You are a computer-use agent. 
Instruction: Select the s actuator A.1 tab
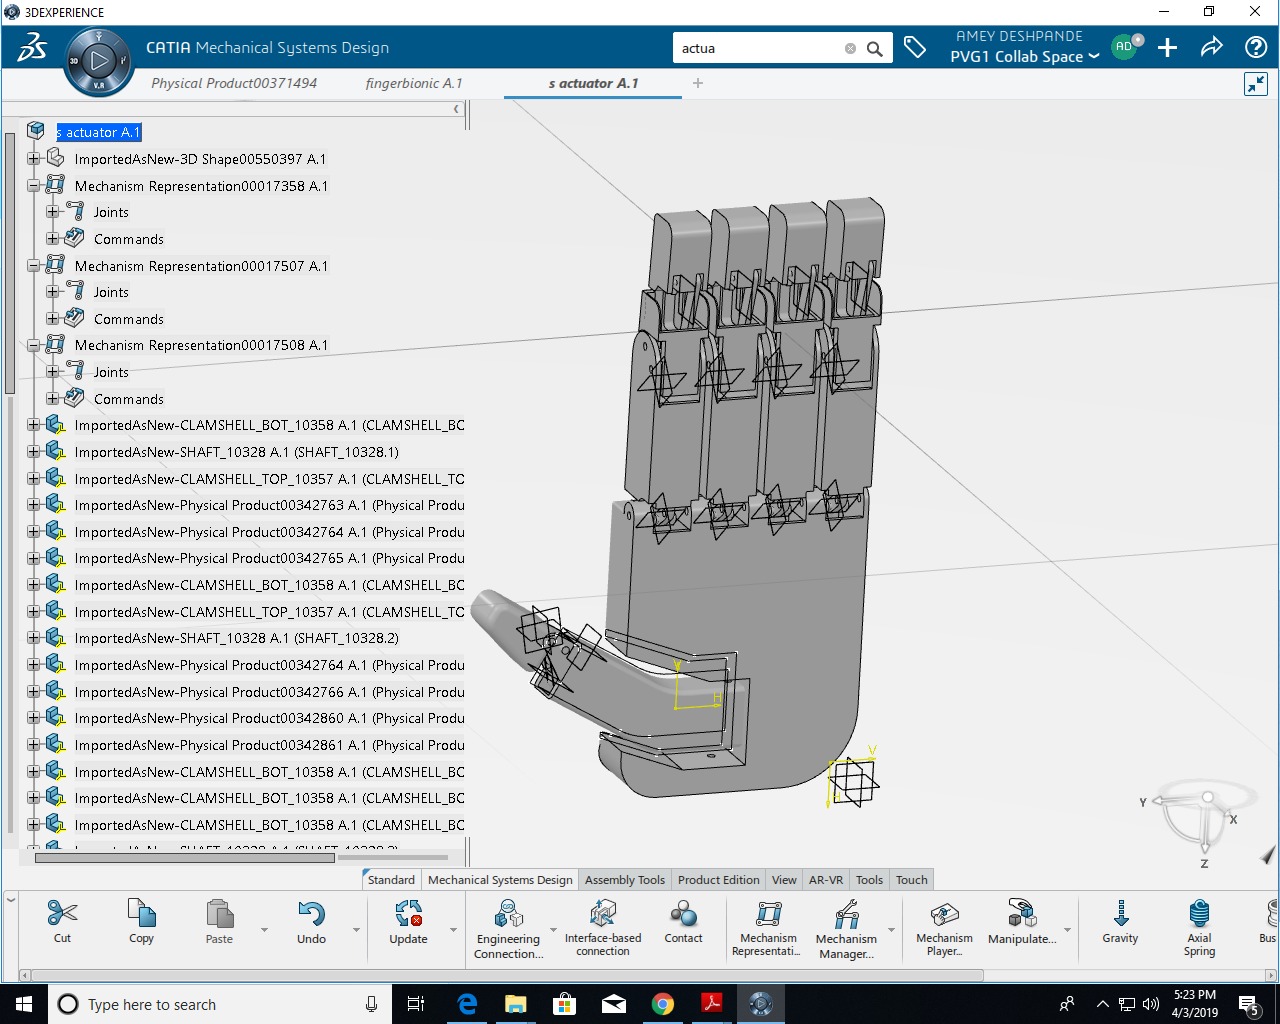click(593, 83)
